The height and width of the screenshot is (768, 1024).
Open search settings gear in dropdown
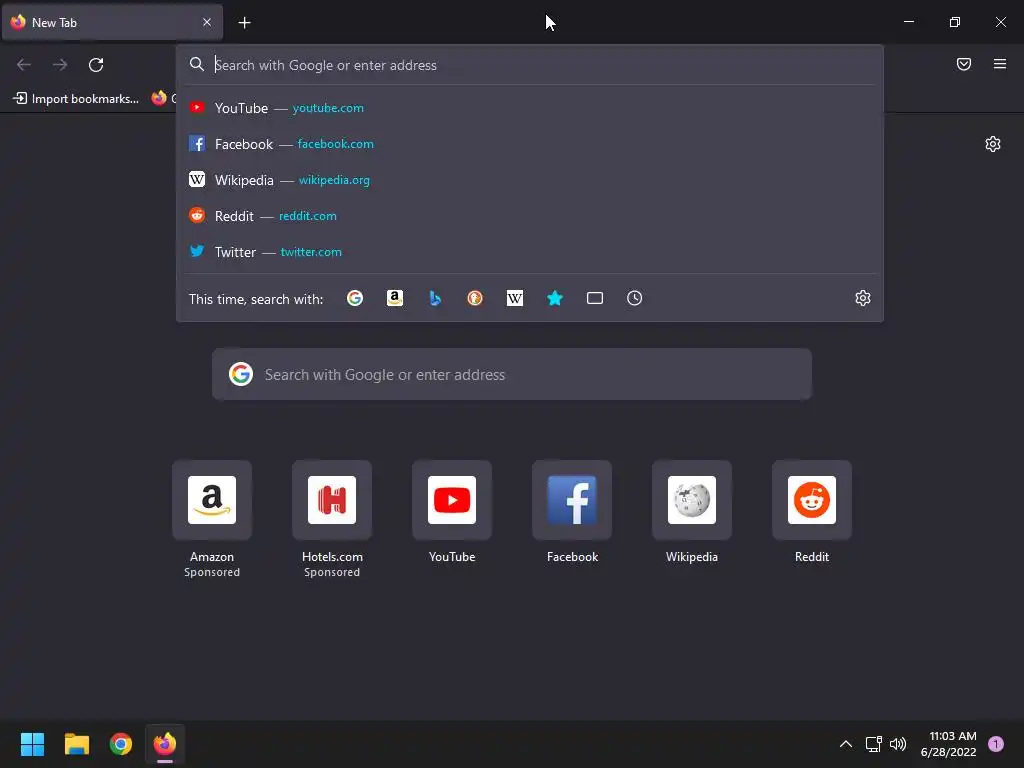pyautogui.click(x=863, y=298)
